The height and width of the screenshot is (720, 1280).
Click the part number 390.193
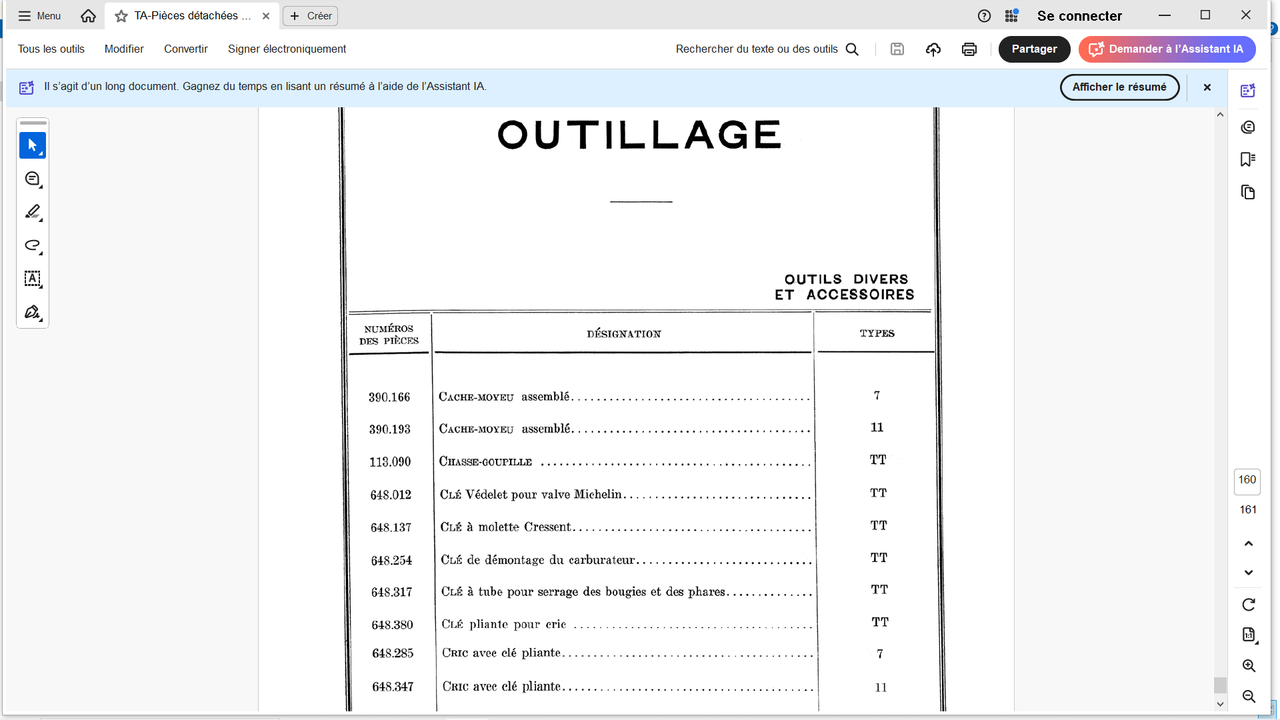coord(389,429)
